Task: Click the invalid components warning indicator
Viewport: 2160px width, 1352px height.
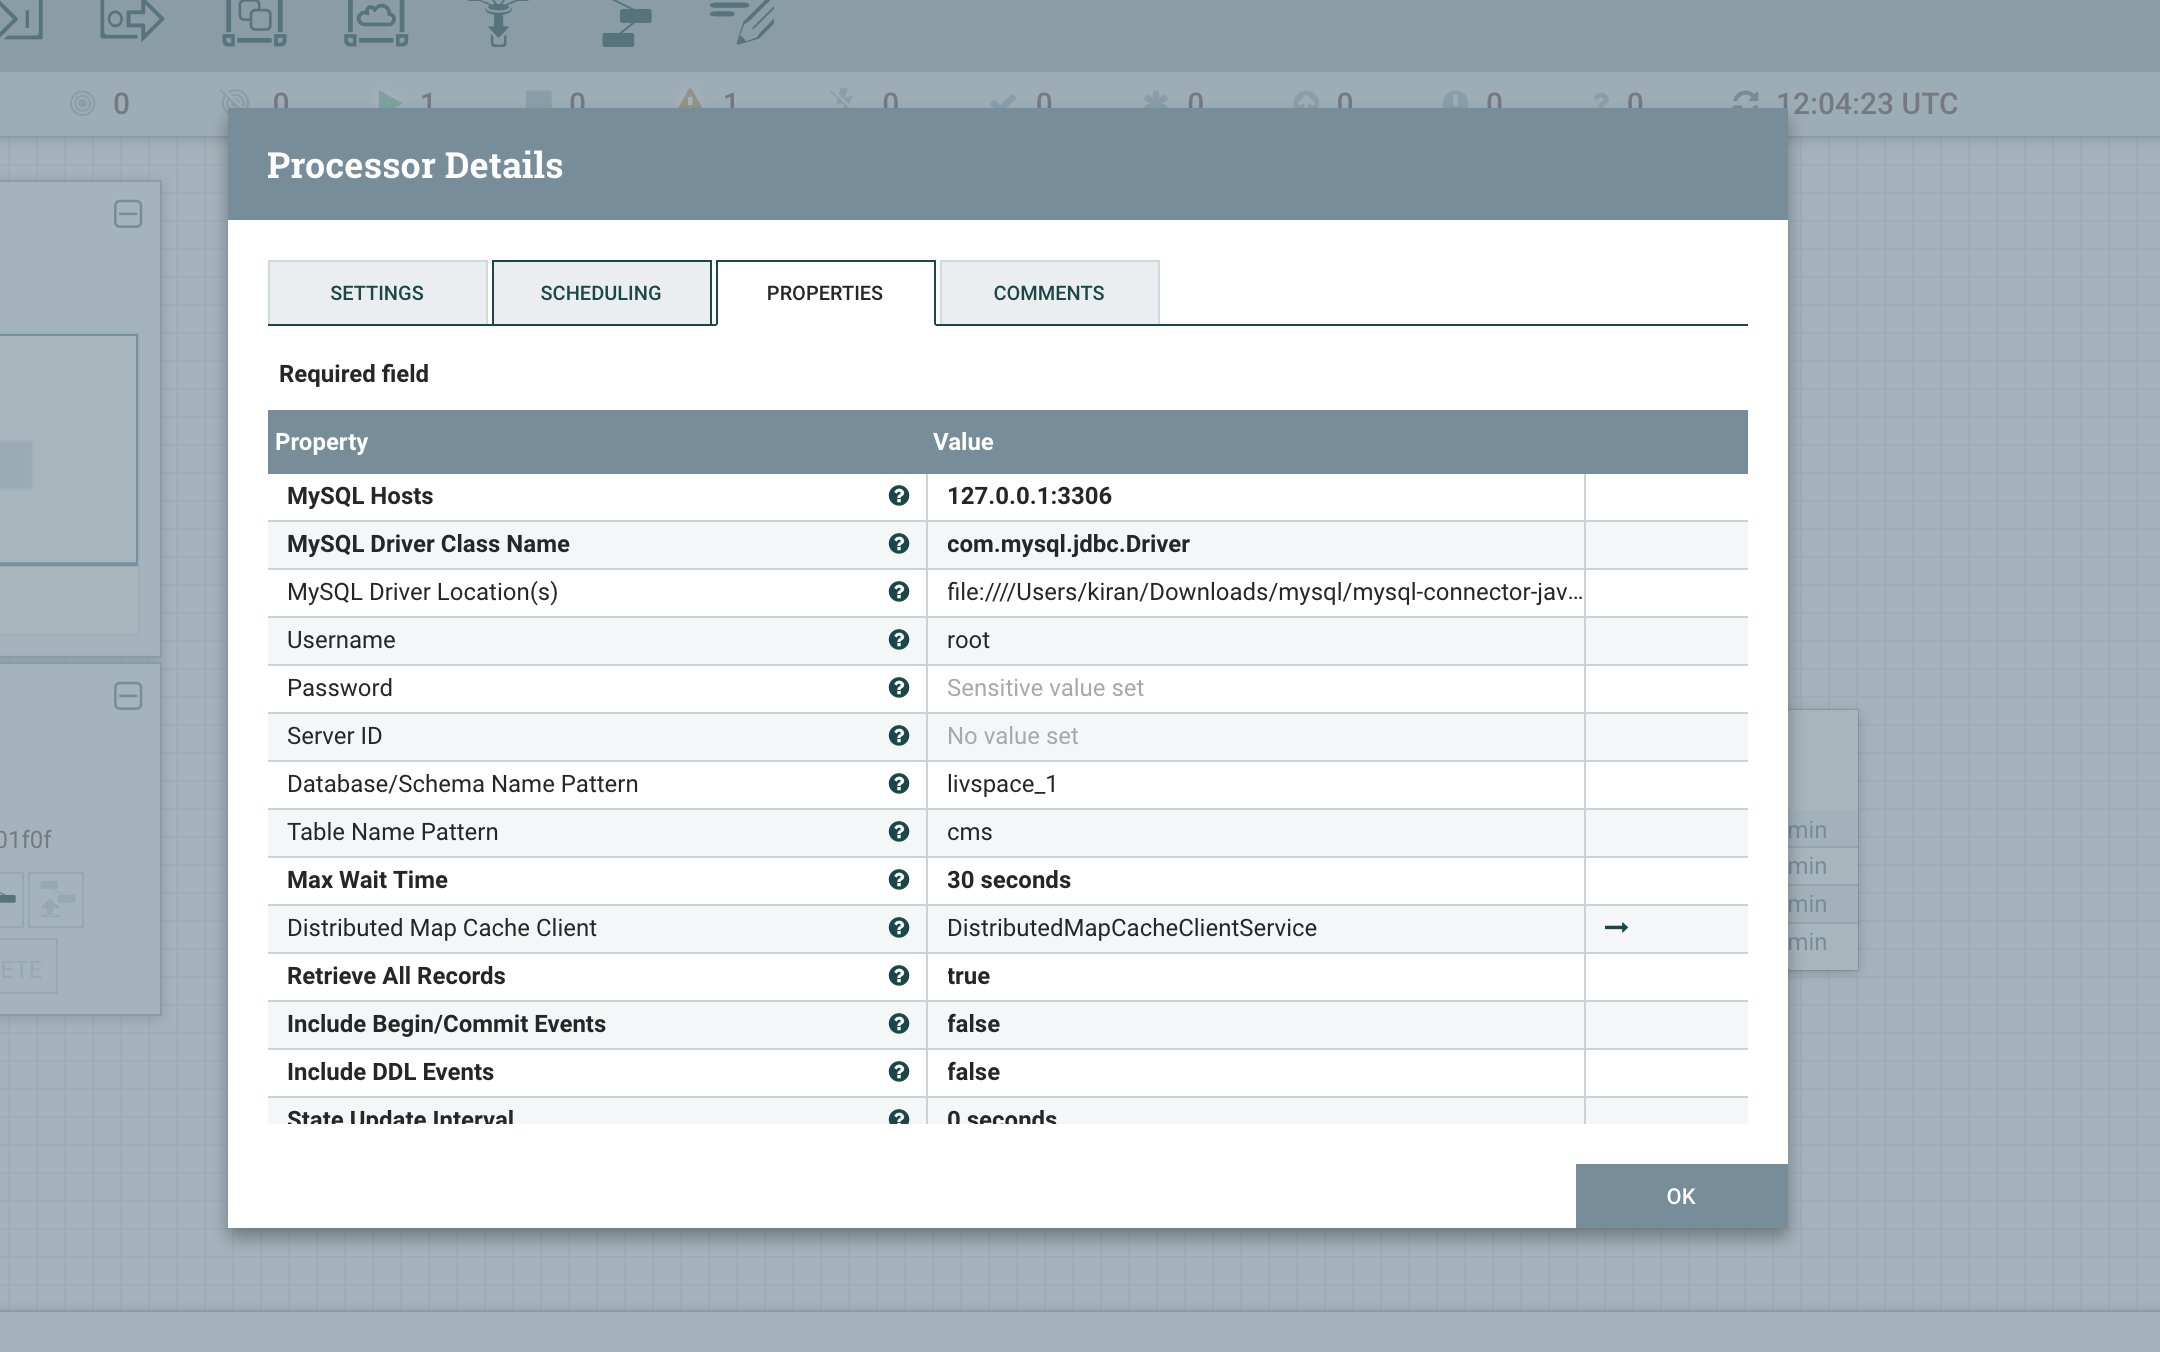Action: [692, 100]
